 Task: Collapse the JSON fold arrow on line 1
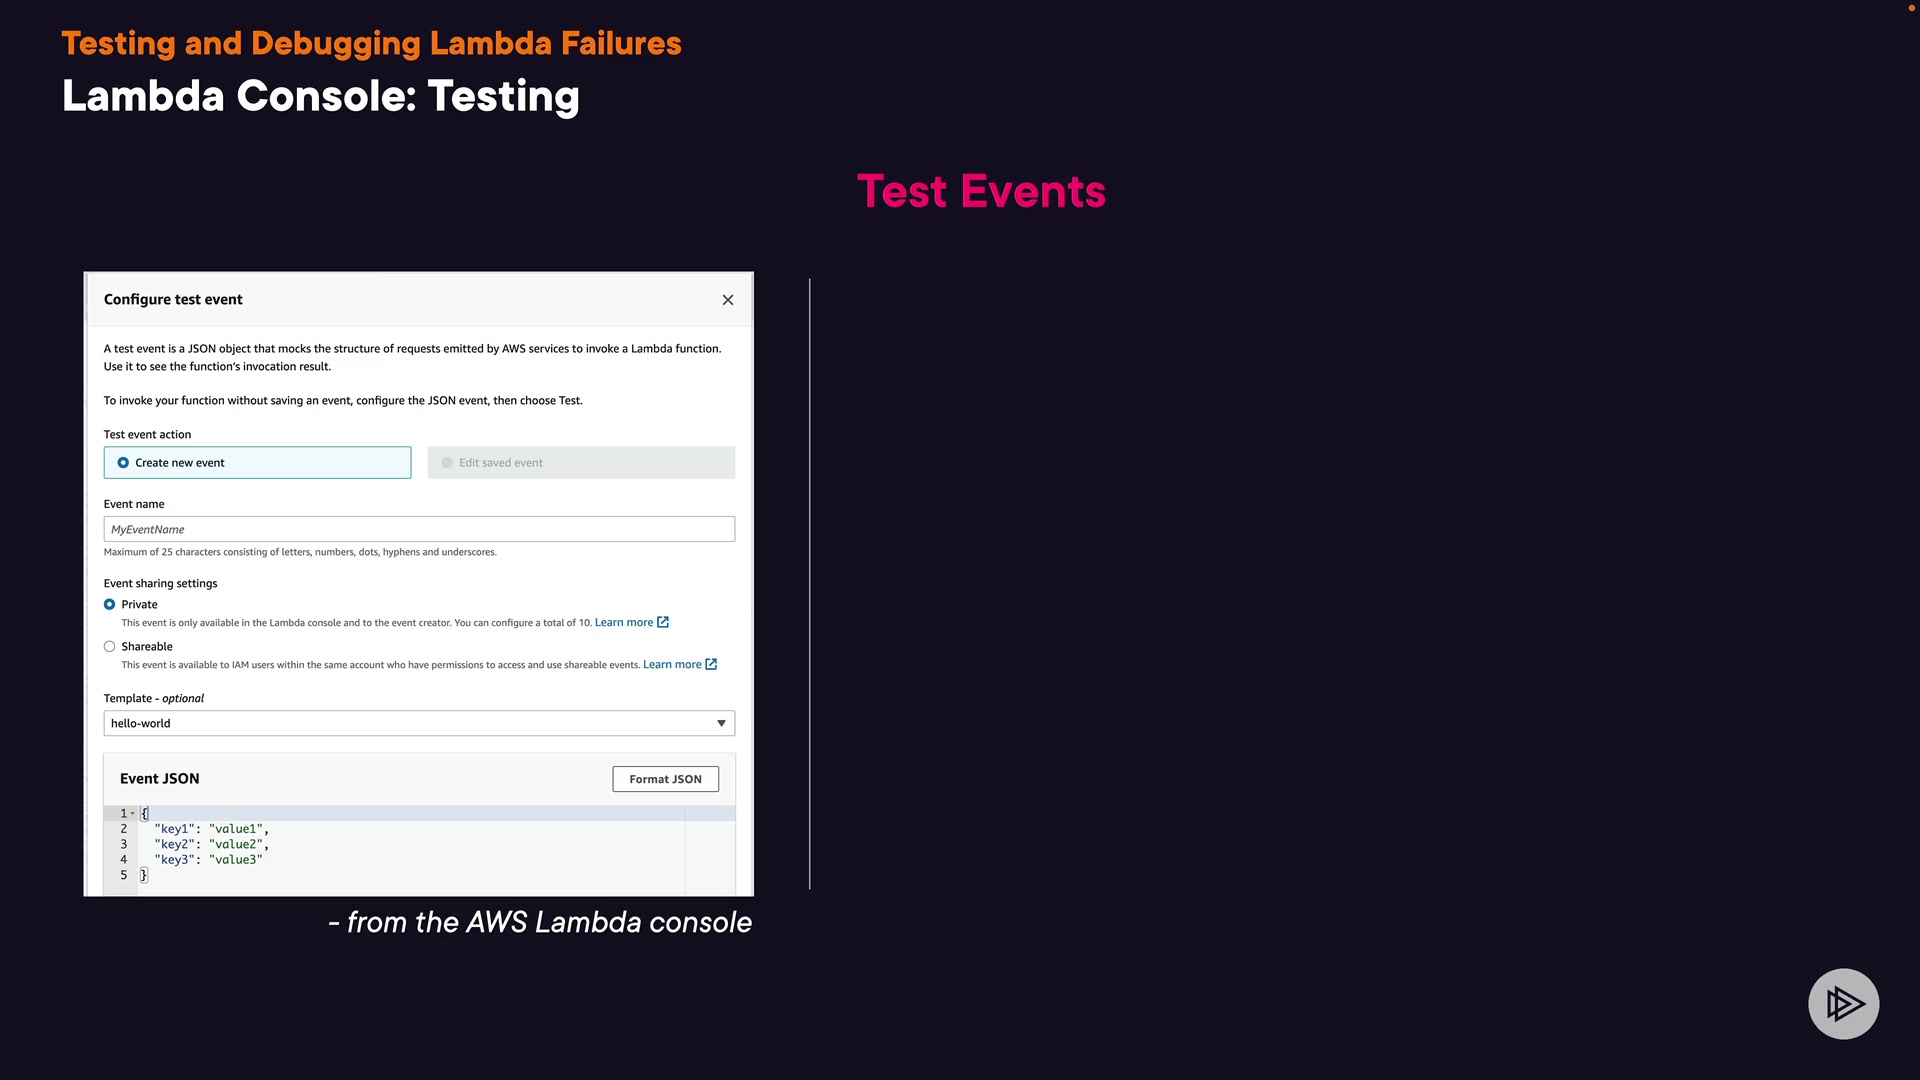pyautogui.click(x=132, y=813)
